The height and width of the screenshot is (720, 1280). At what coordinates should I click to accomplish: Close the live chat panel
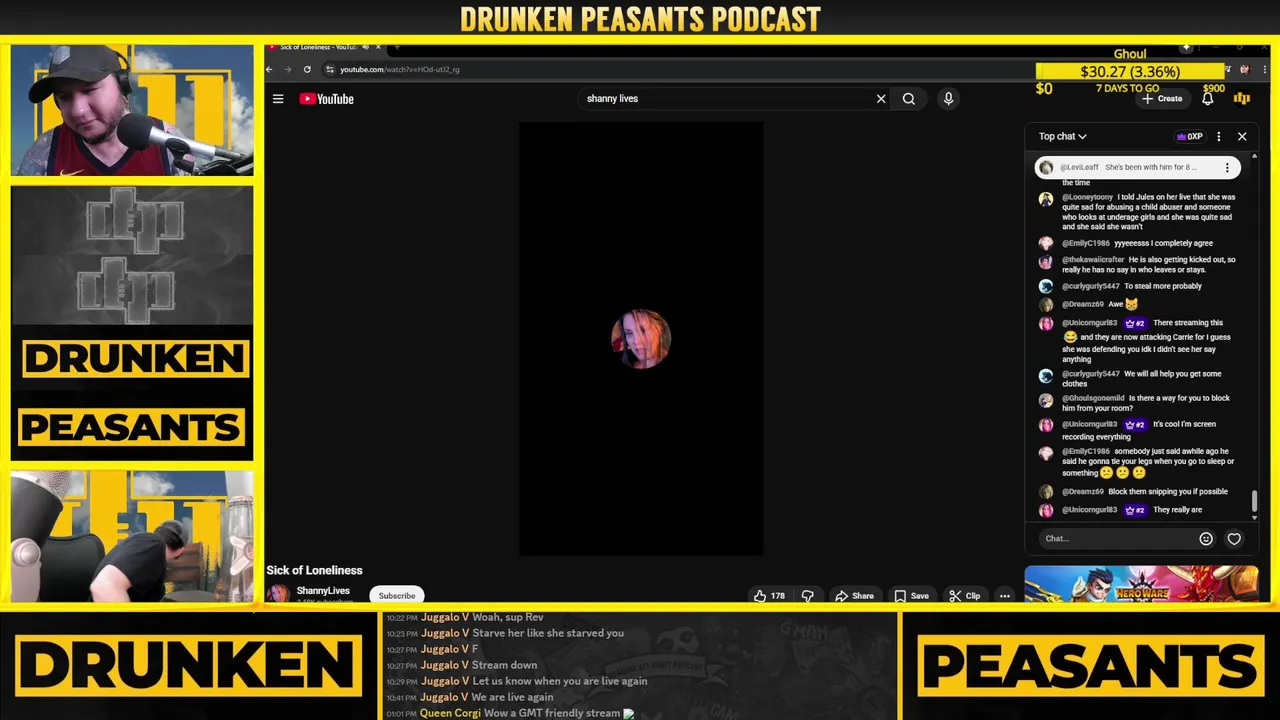pos(1242,137)
